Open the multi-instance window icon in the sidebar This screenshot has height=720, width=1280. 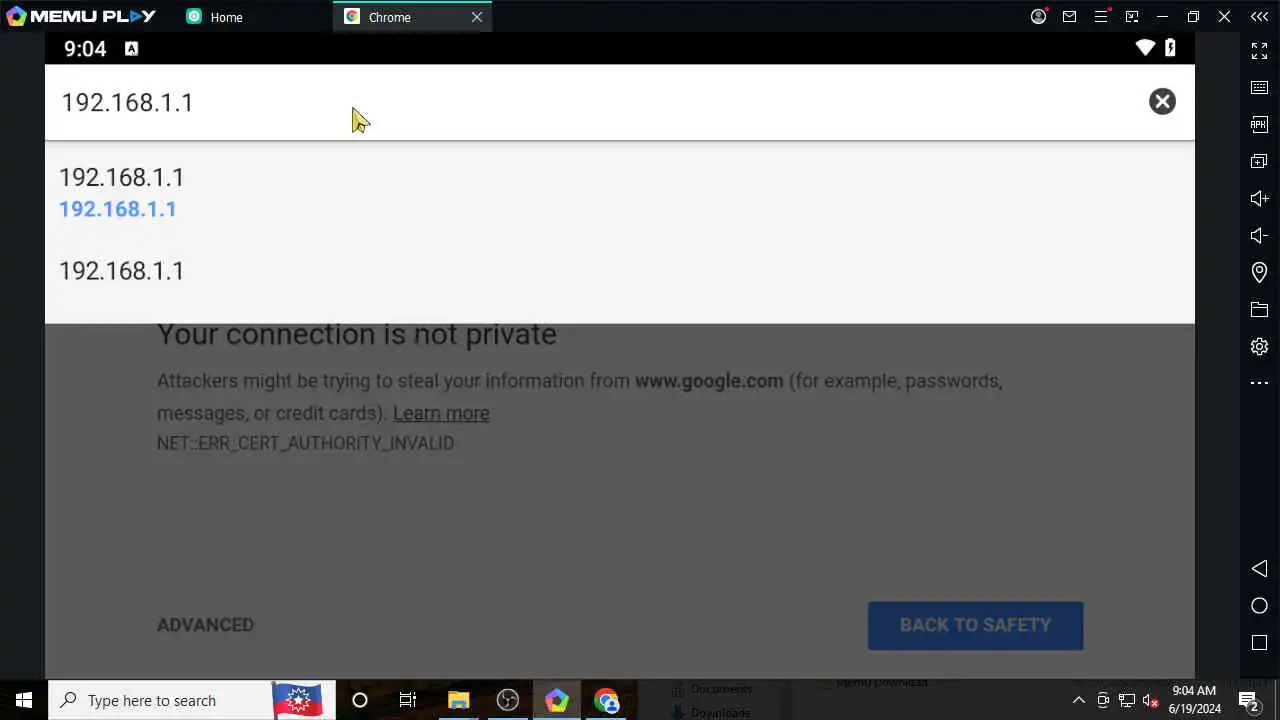(1259, 162)
